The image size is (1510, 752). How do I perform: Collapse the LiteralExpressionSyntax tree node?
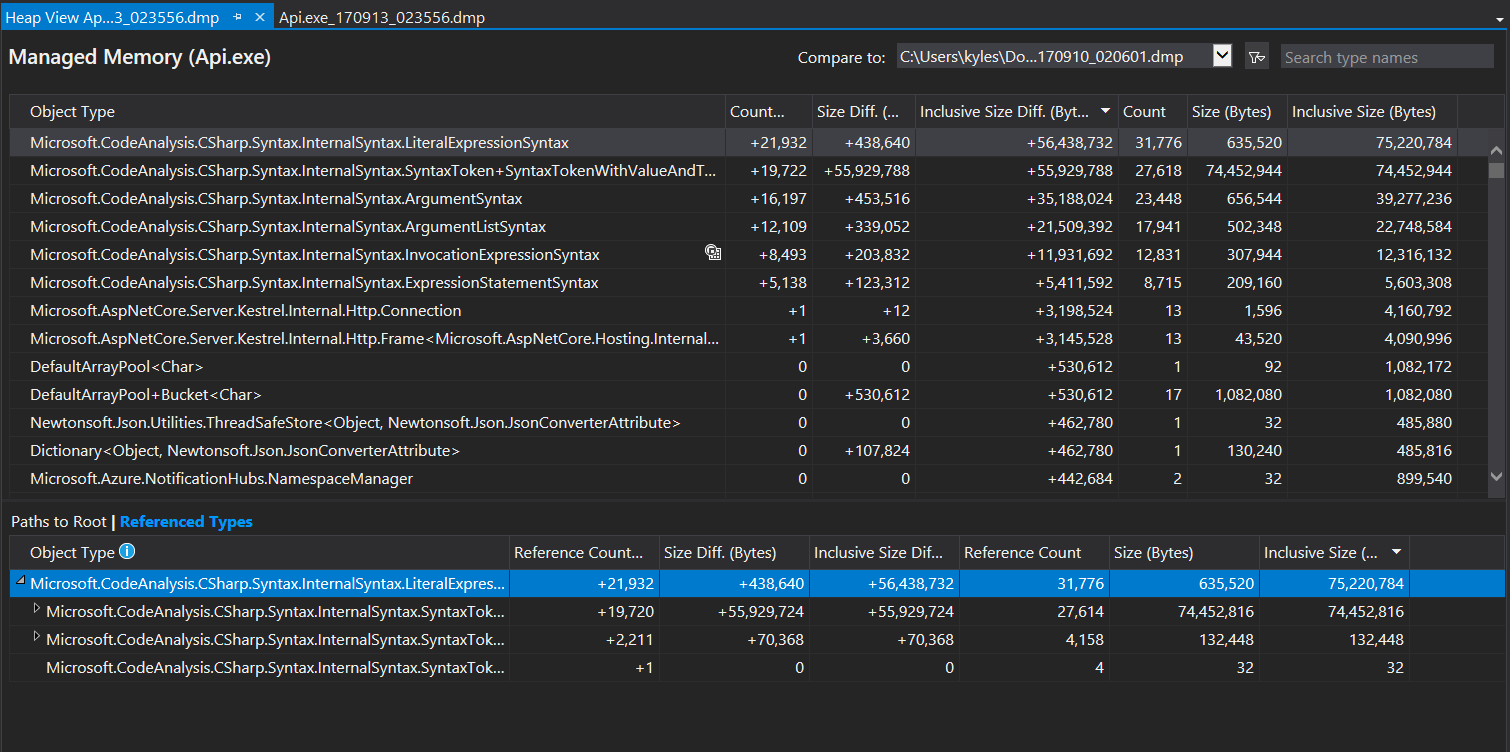coord(21,581)
